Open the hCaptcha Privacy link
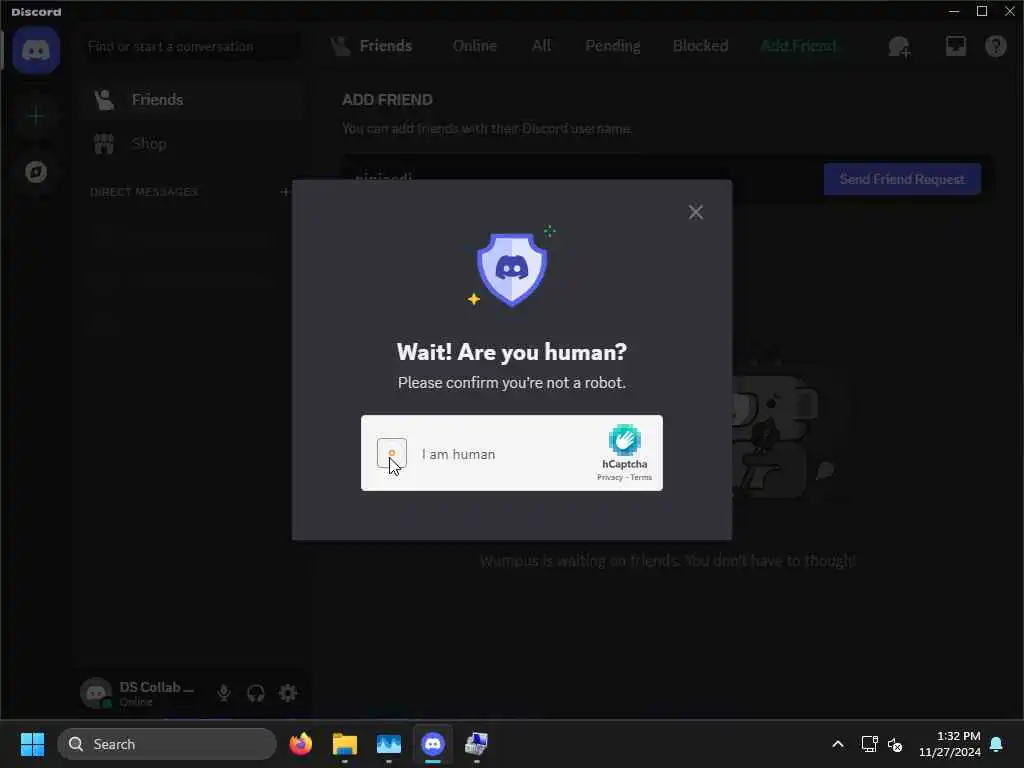The height and width of the screenshot is (768, 1024). [609, 477]
